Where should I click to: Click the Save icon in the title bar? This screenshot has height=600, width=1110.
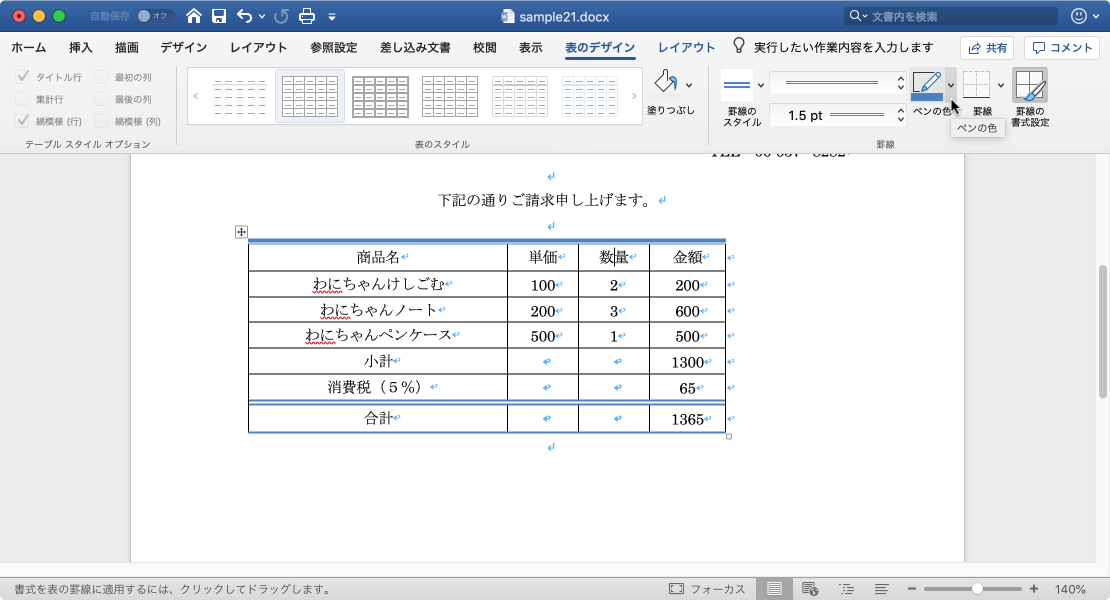[x=217, y=16]
